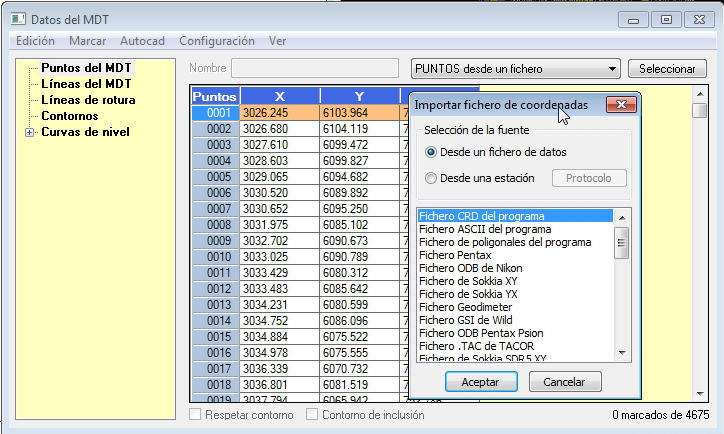724x434 pixels.
Task: Select point row 0005
Action: tap(216, 177)
